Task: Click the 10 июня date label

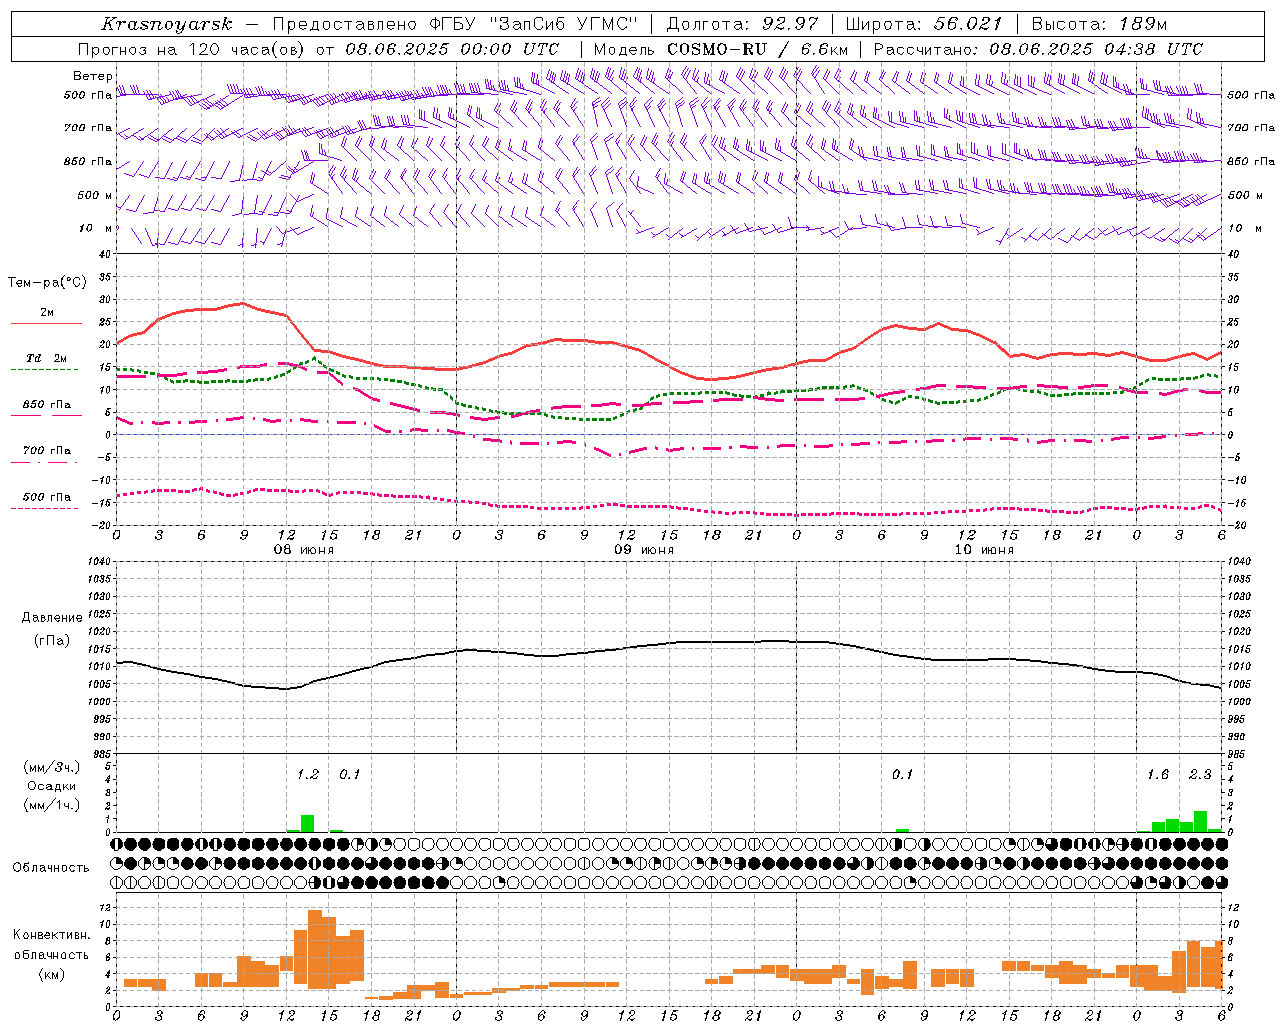Action: click(x=984, y=550)
